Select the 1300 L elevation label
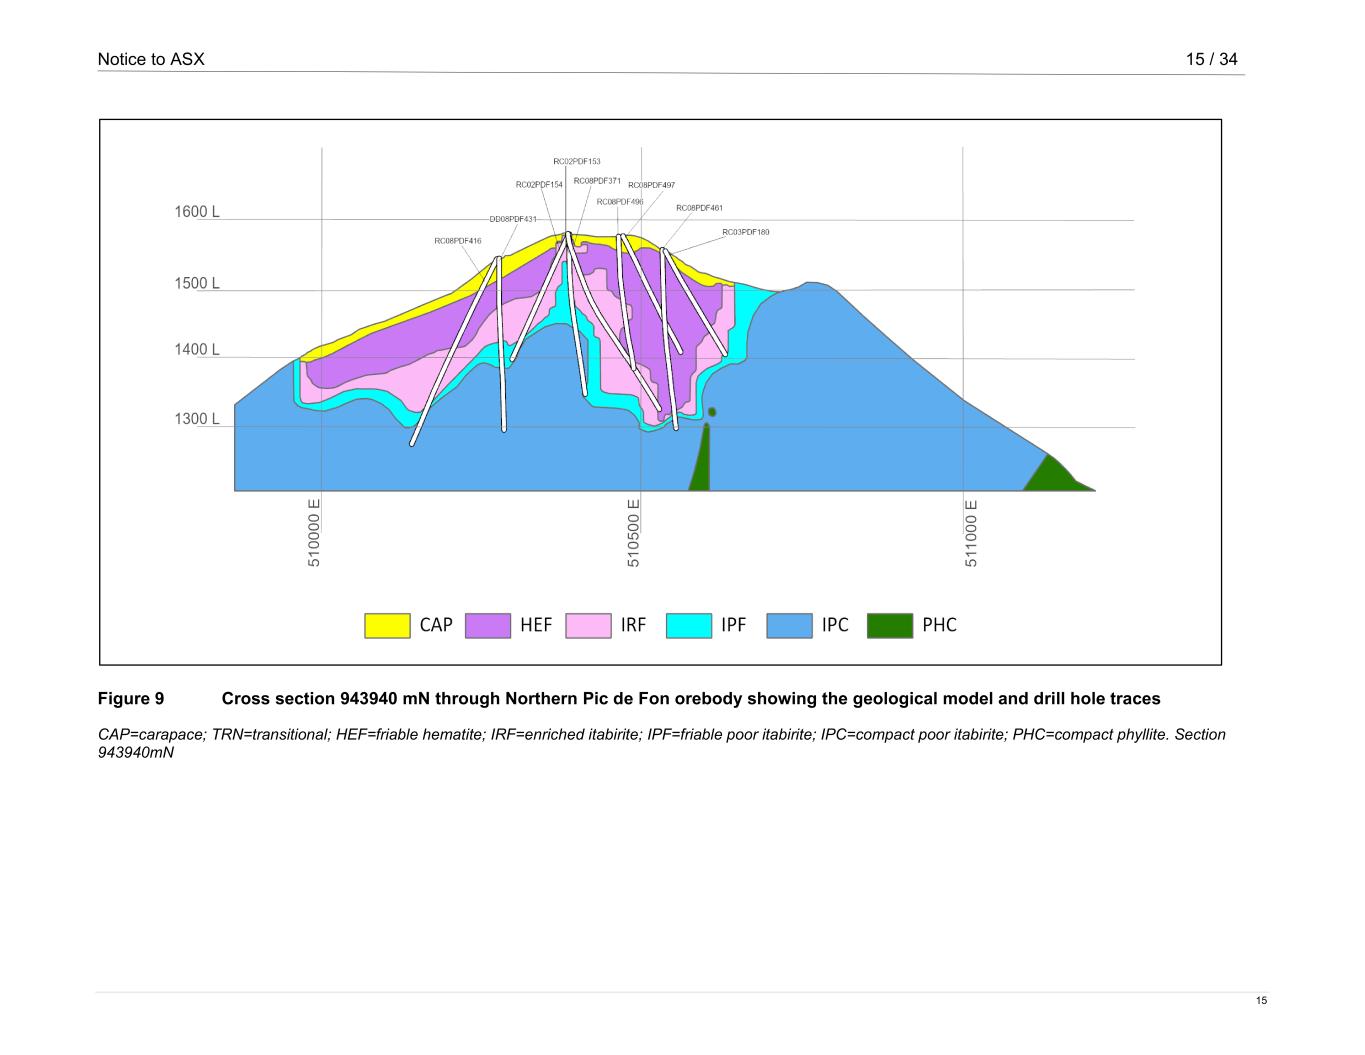This screenshot has width=1365, height=1055. (x=197, y=419)
